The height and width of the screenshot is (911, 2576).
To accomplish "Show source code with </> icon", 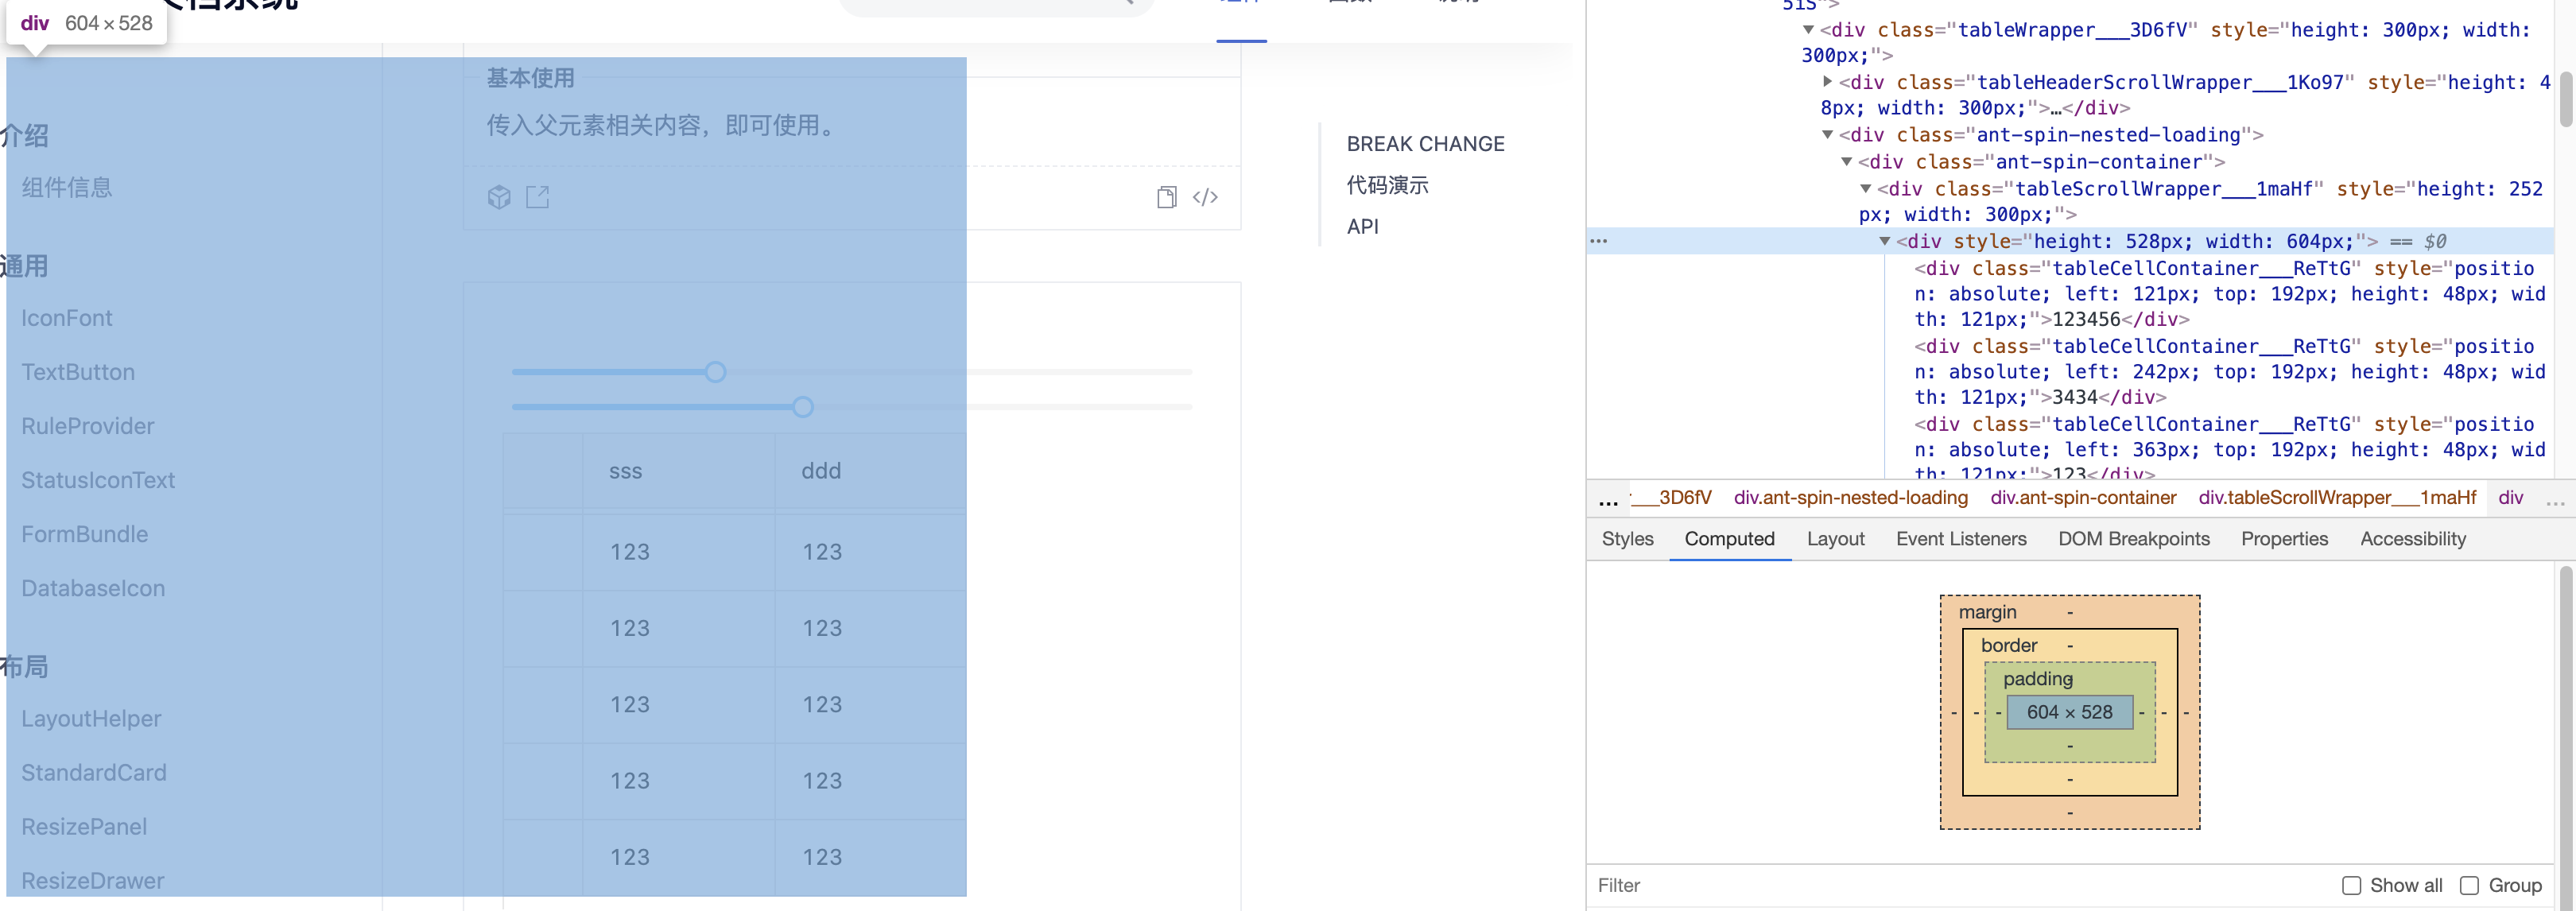I will 1205,197.
